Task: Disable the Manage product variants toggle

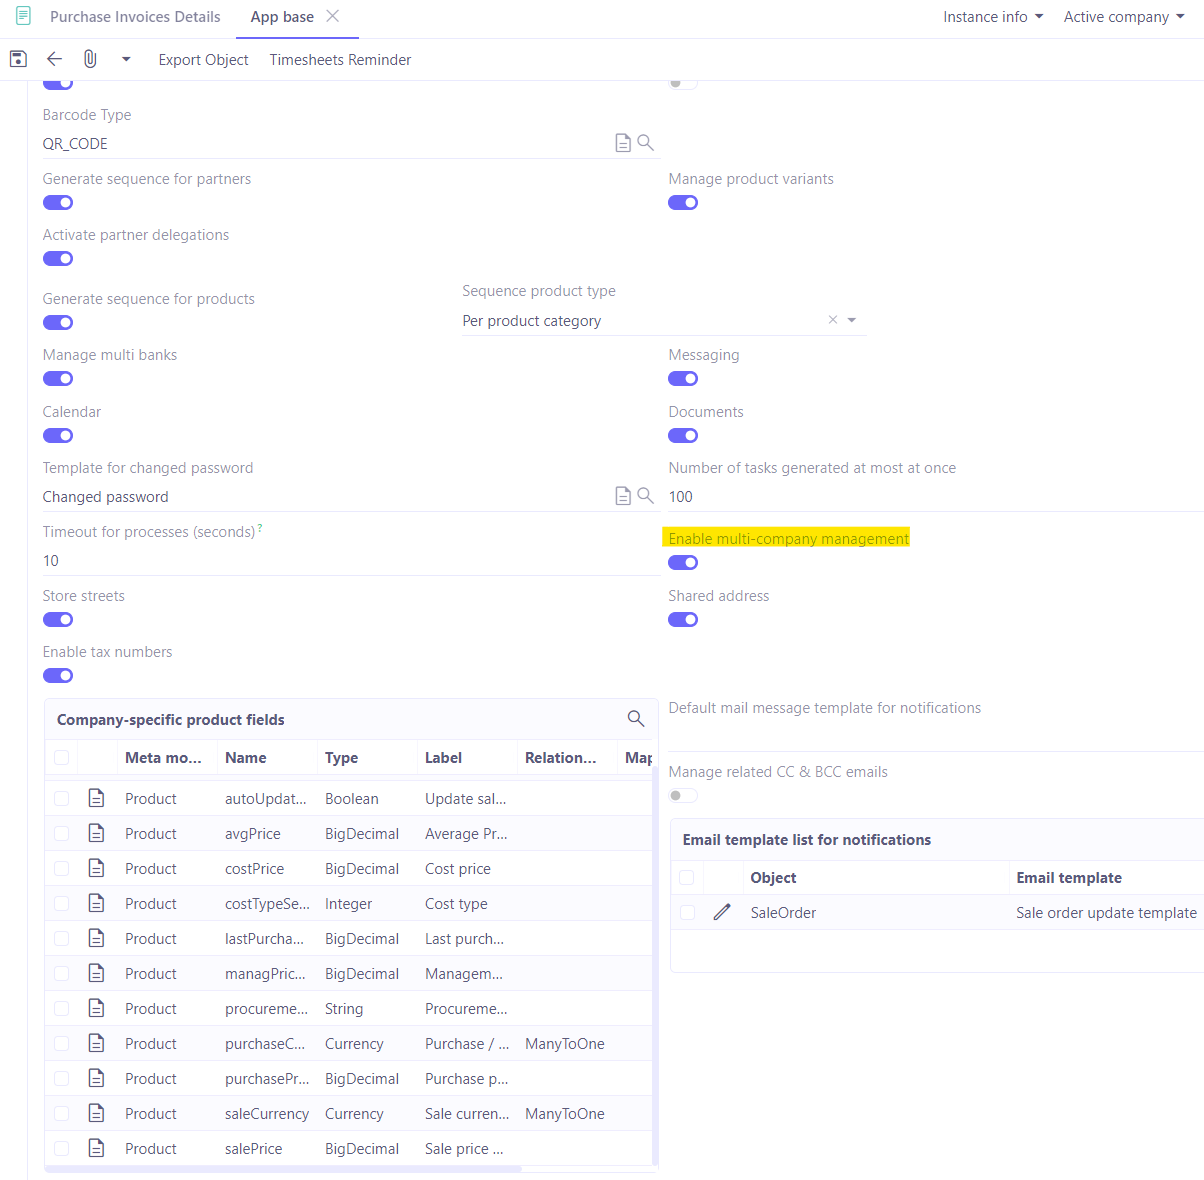Action: [683, 202]
